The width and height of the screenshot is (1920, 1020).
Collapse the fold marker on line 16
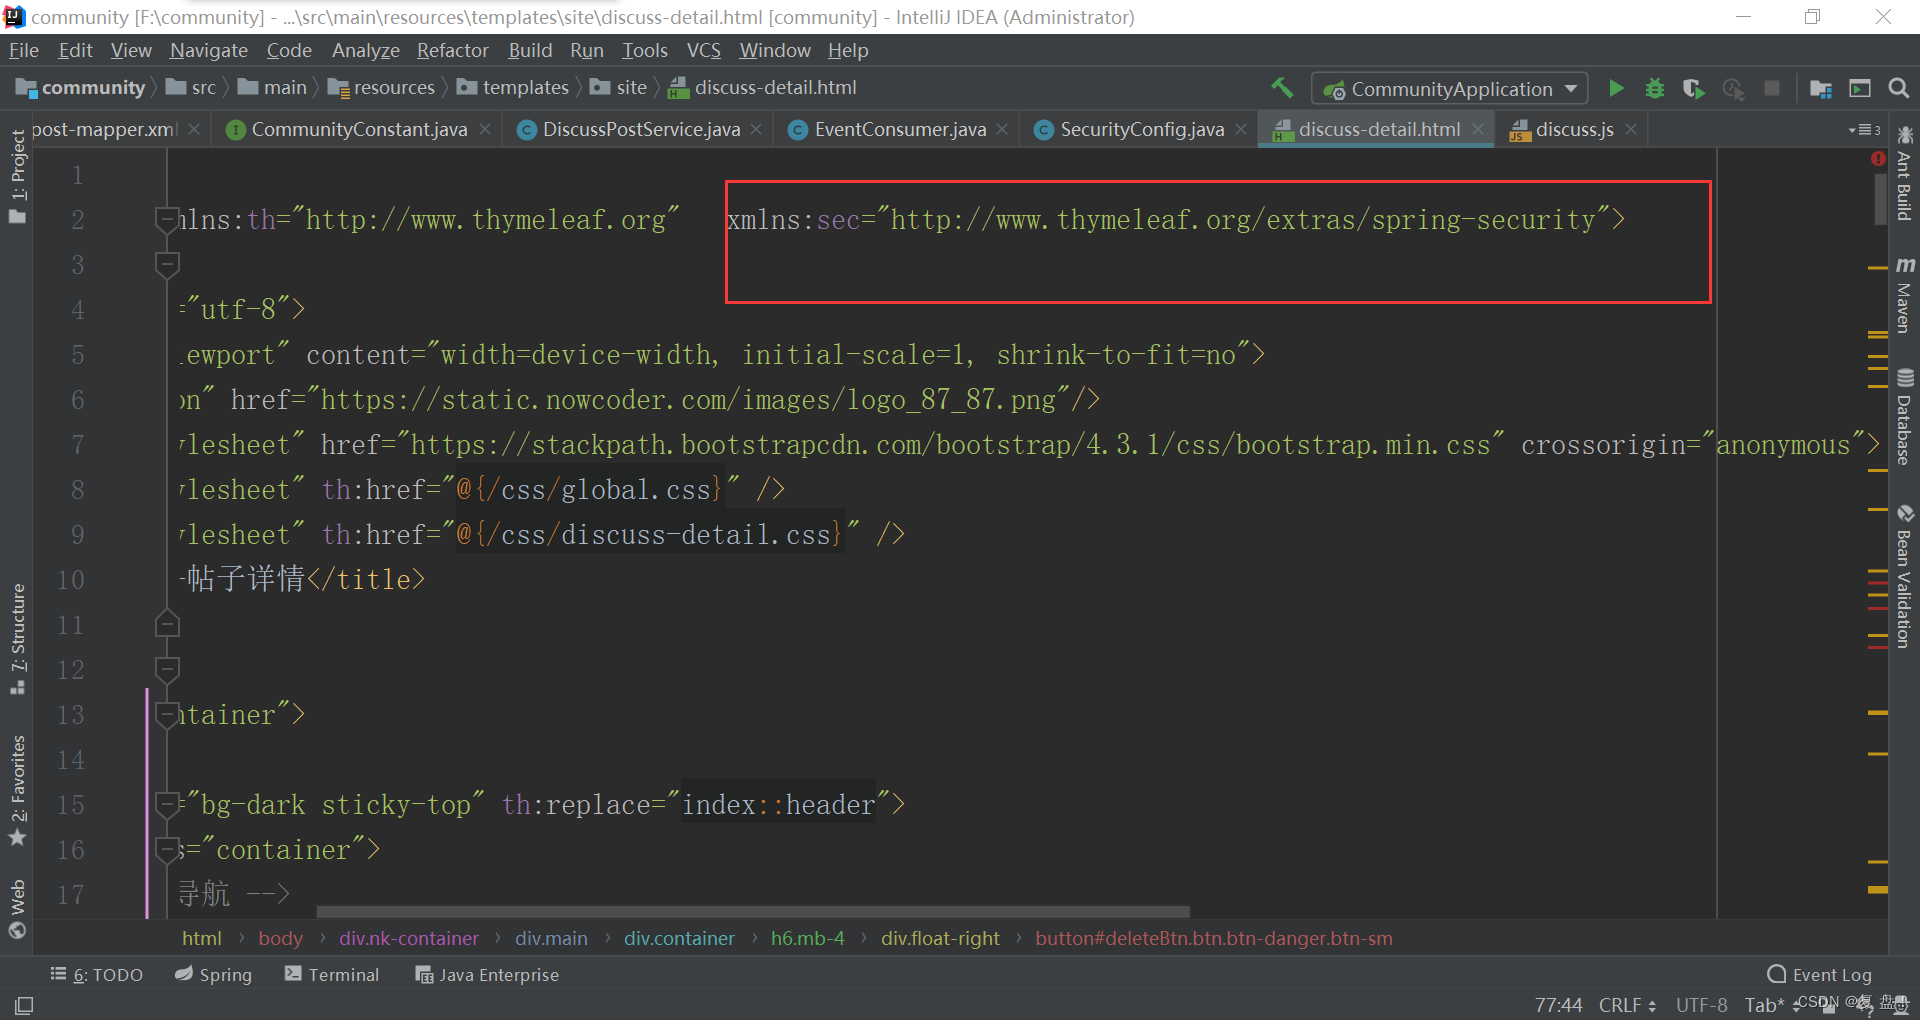[167, 849]
